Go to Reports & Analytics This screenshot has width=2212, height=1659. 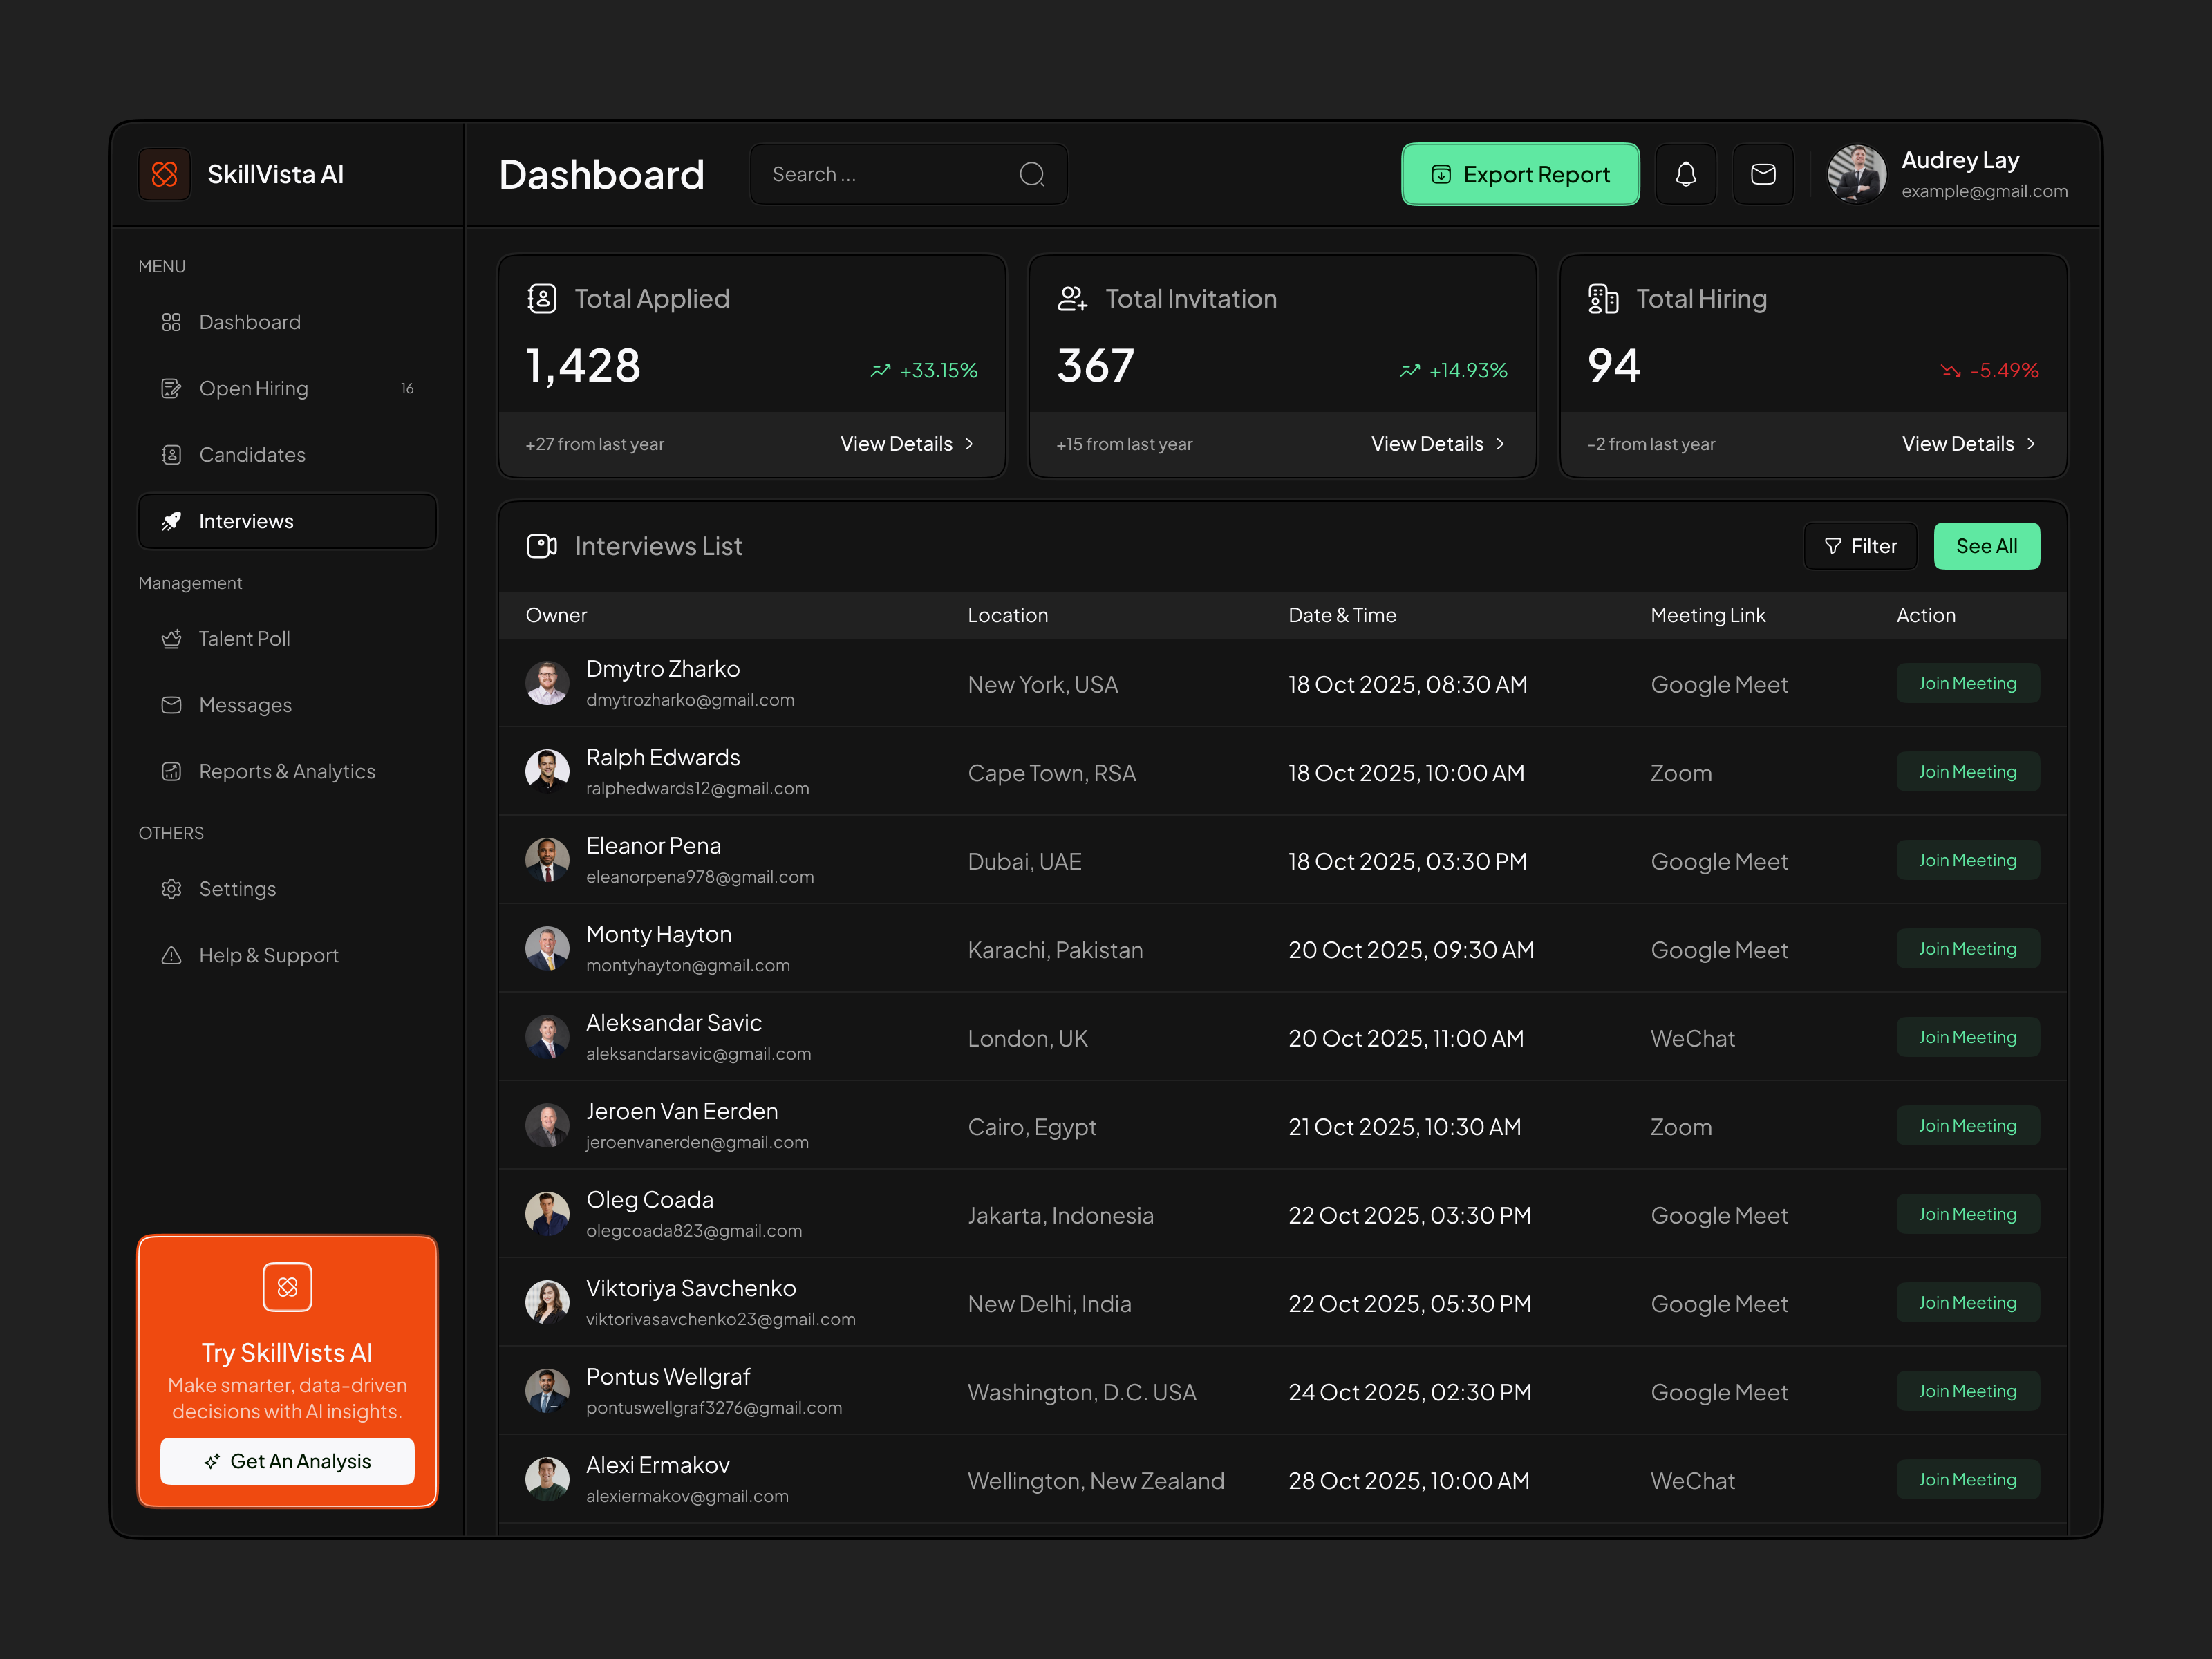286,771
